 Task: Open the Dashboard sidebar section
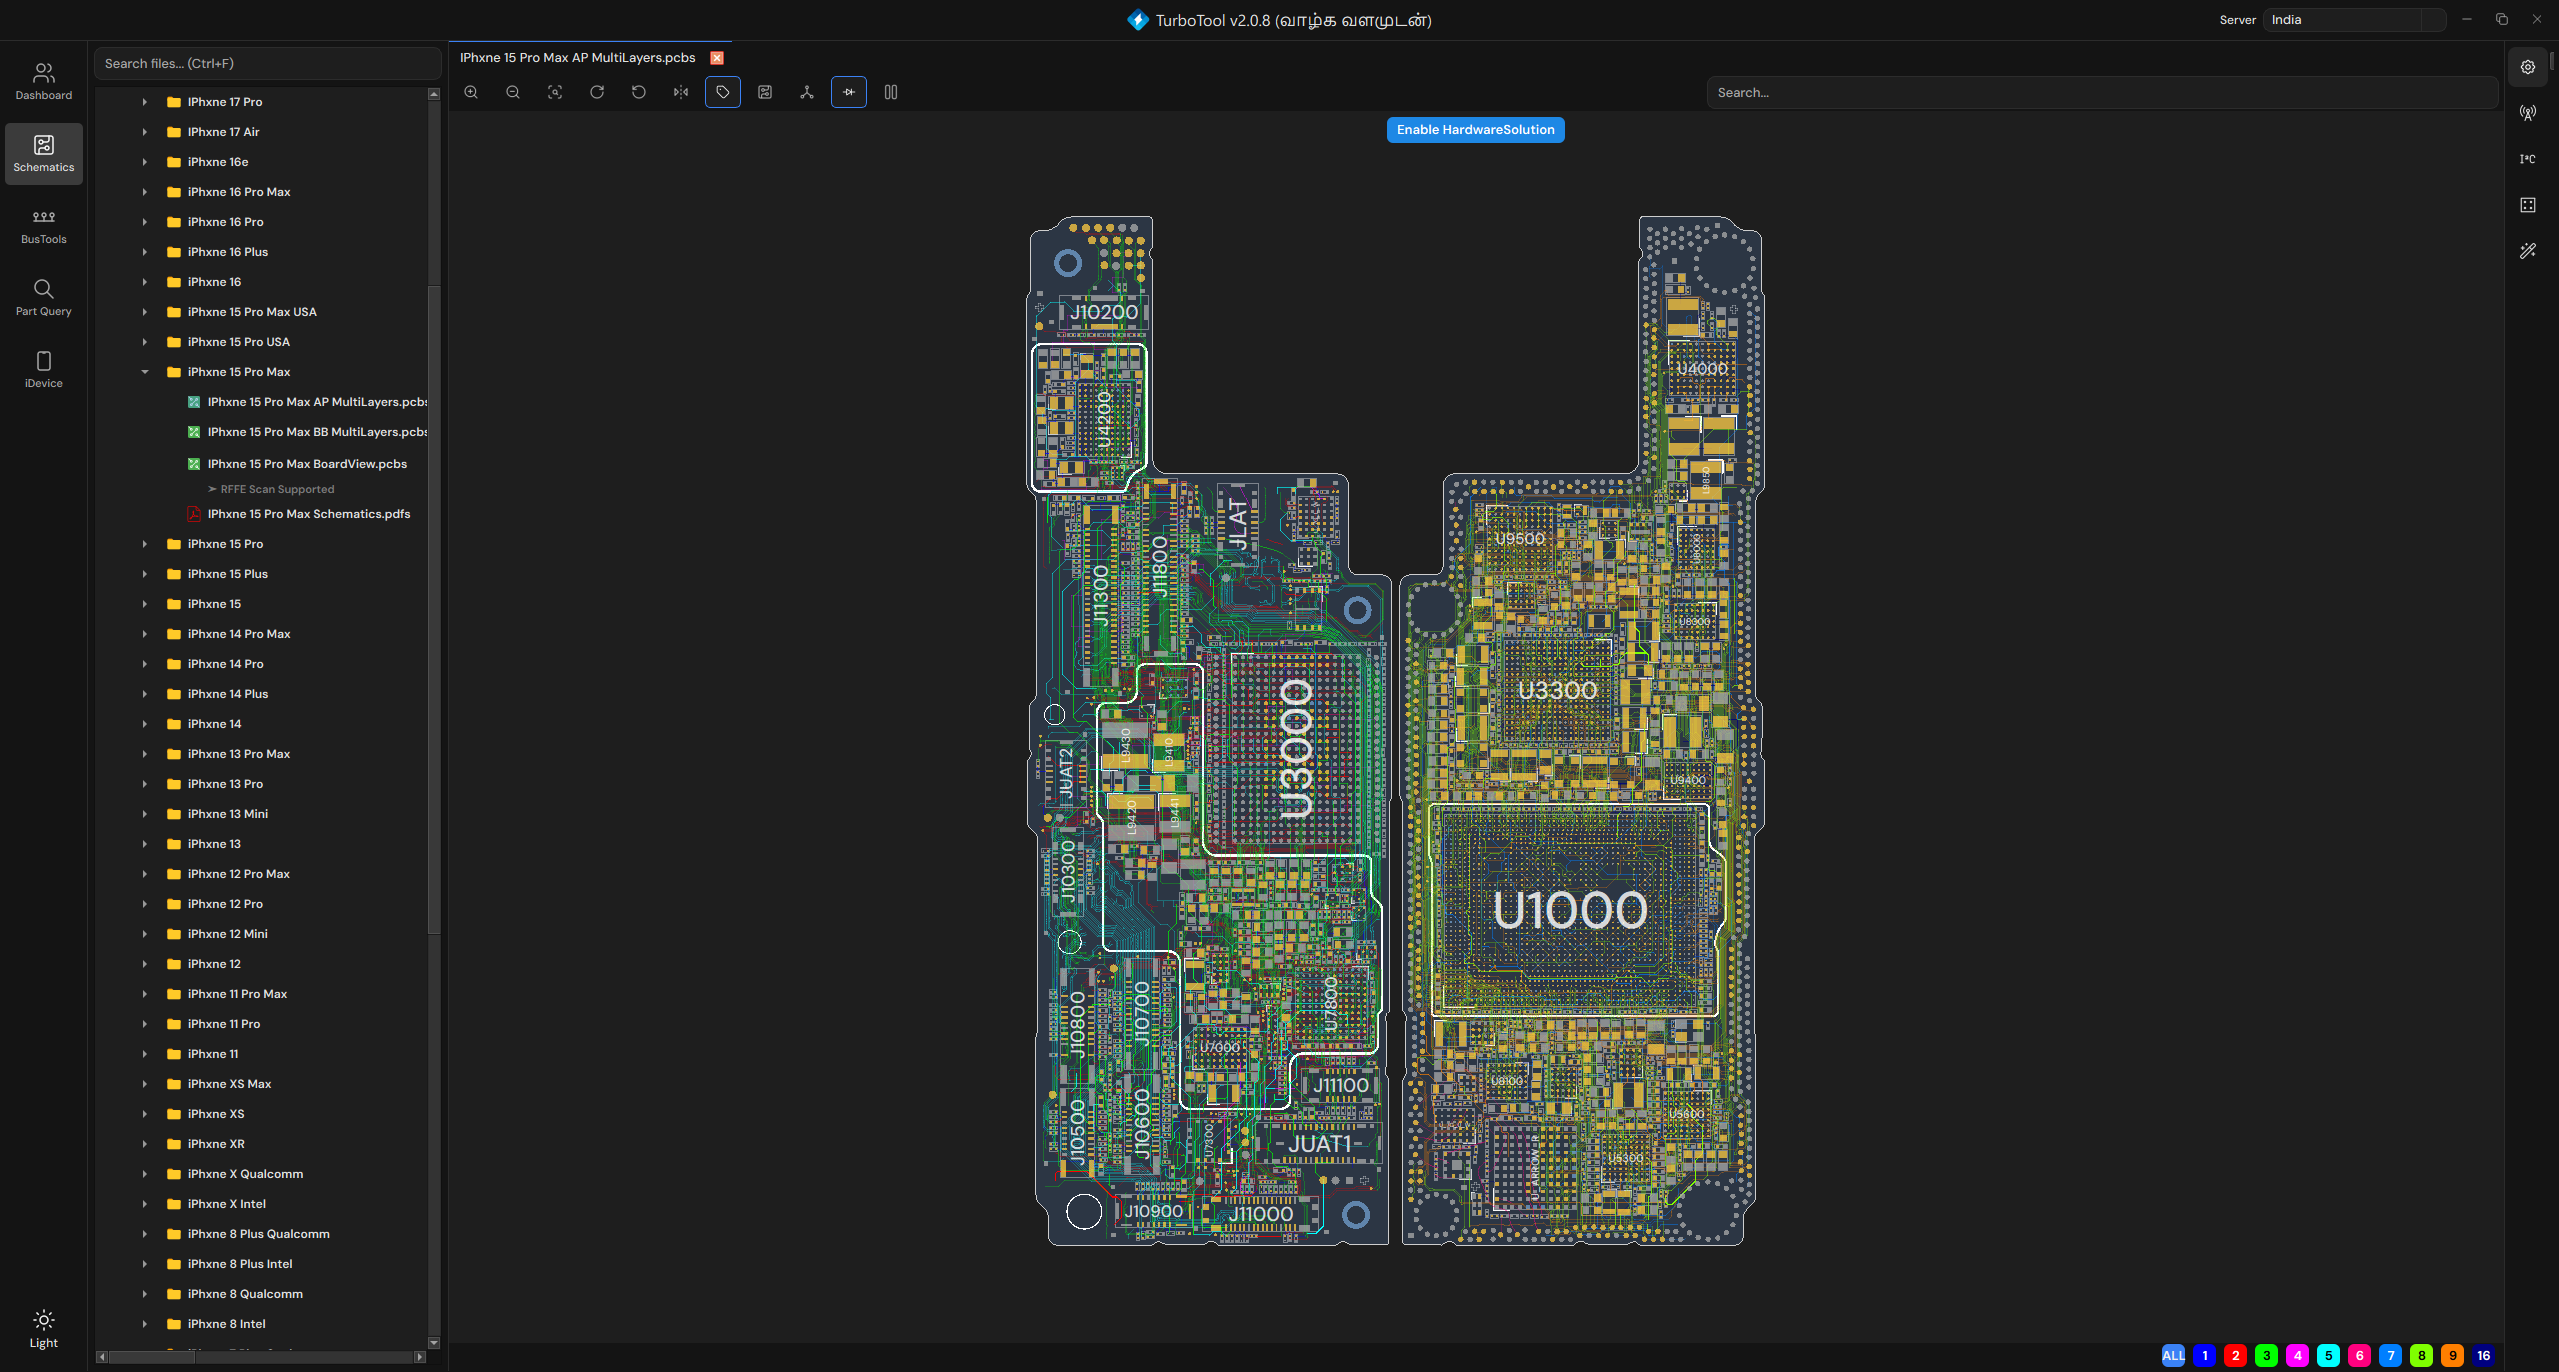tap(44, 82)
